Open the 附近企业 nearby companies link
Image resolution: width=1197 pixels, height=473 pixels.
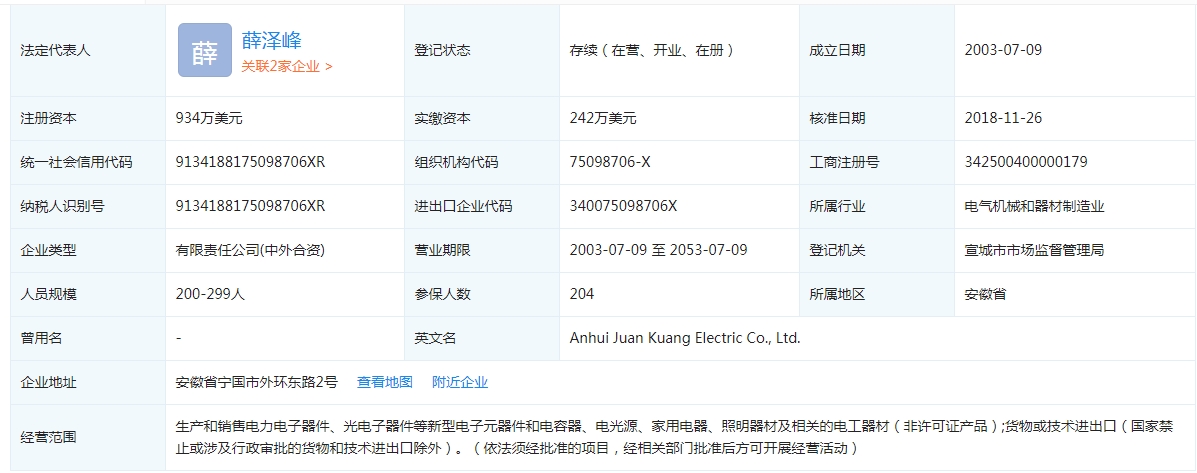(x=460, y=382)
